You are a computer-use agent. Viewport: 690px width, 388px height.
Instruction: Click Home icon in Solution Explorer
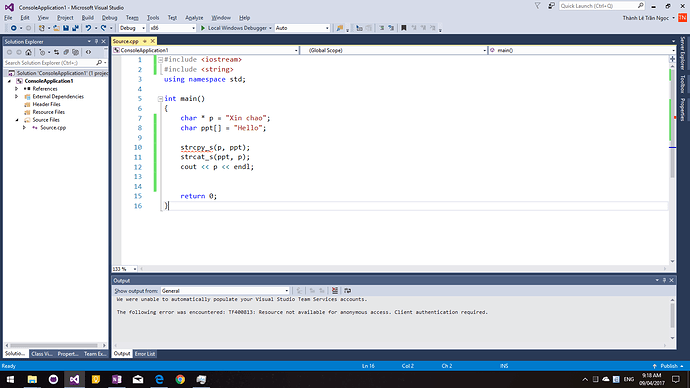click(28, 52)
